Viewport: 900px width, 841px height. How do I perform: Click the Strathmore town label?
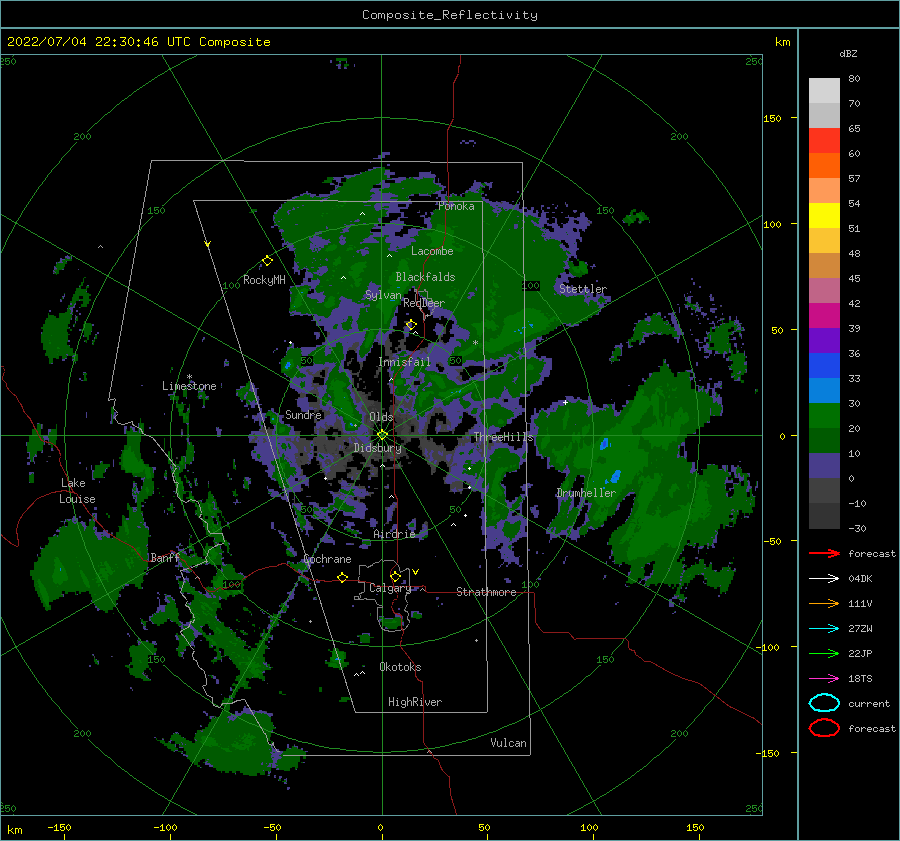point(486,592)
